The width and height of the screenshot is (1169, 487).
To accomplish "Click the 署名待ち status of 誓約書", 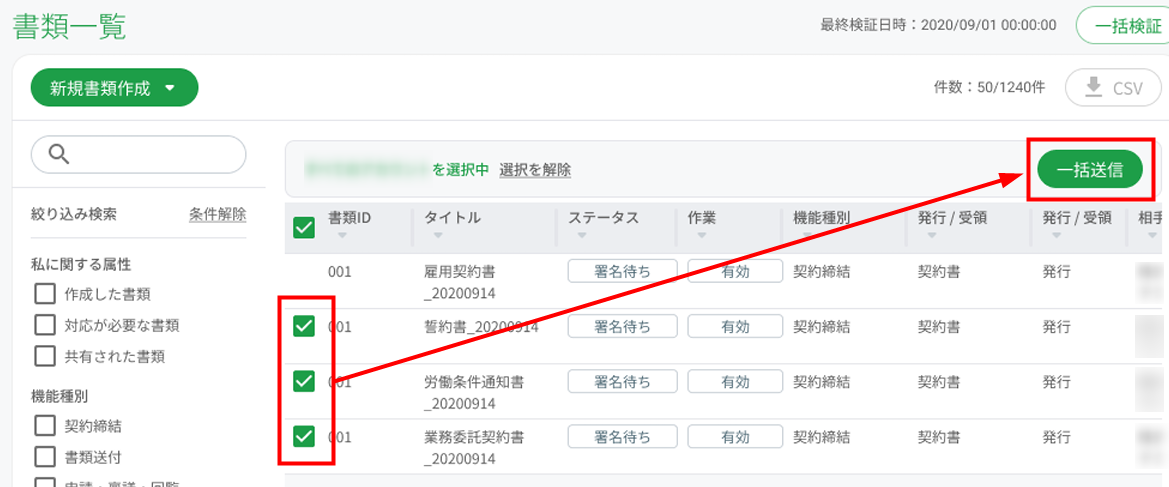I will [623, 327].
